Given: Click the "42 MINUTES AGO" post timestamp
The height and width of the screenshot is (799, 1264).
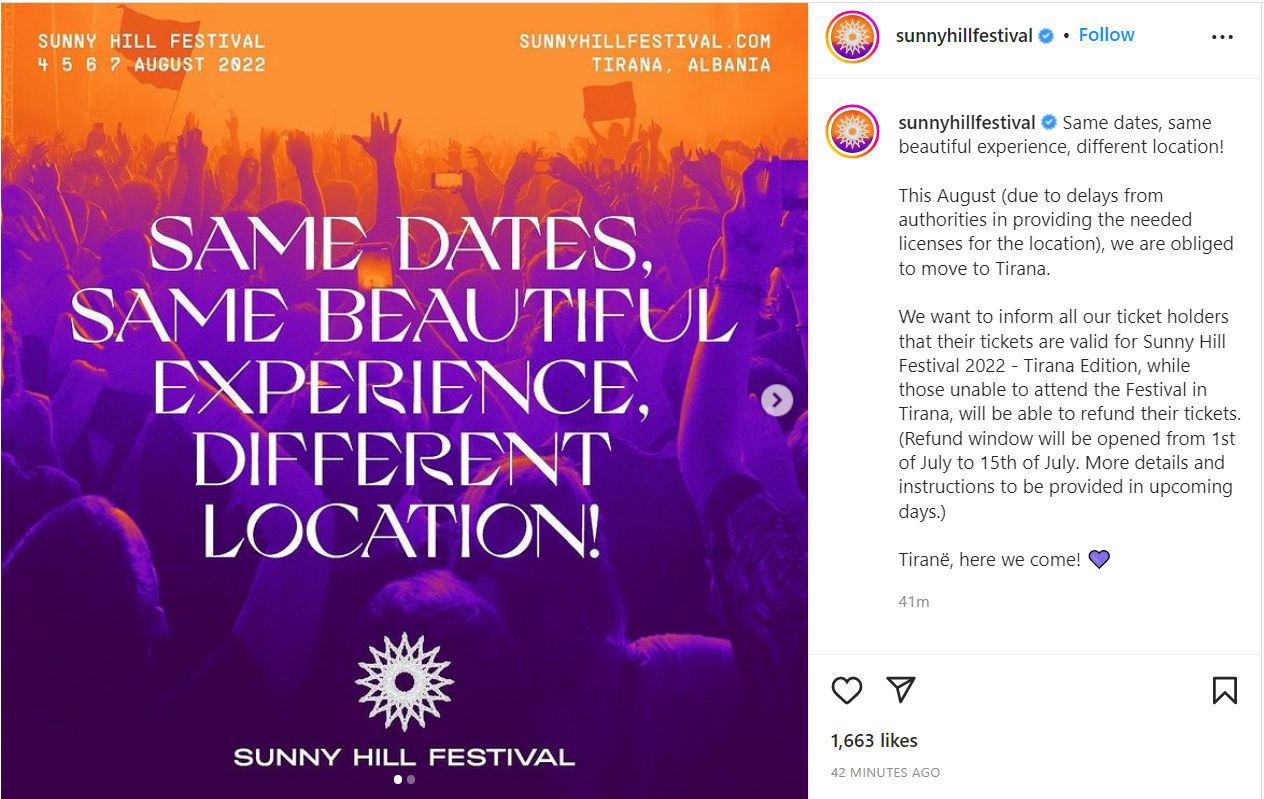Looking at the screenshot, I should (885, 773).
